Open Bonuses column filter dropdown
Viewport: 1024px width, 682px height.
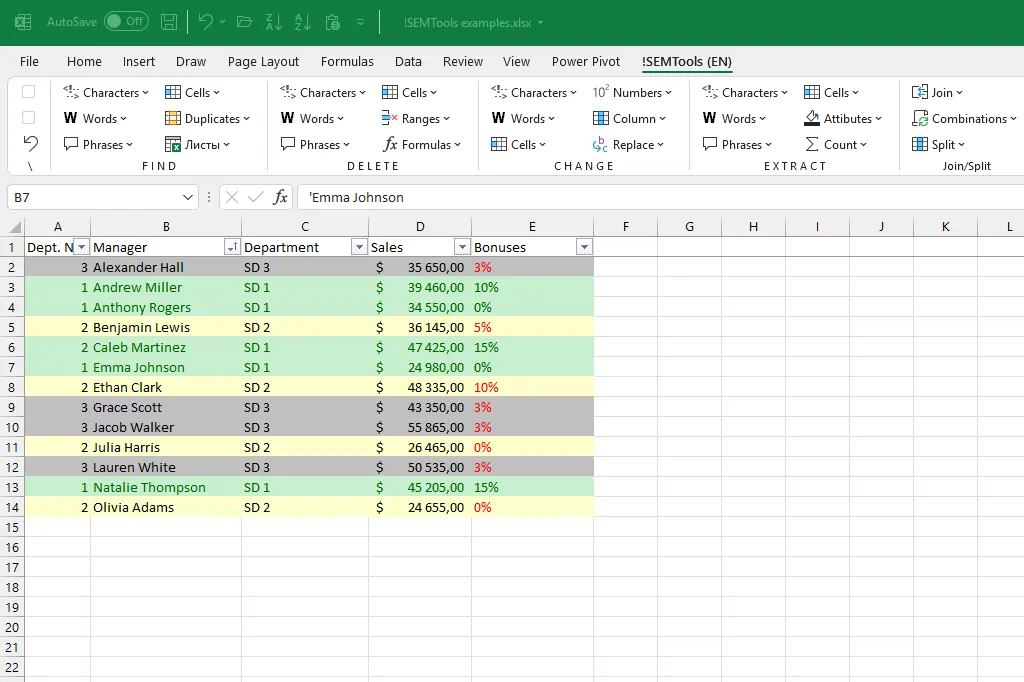584,247
